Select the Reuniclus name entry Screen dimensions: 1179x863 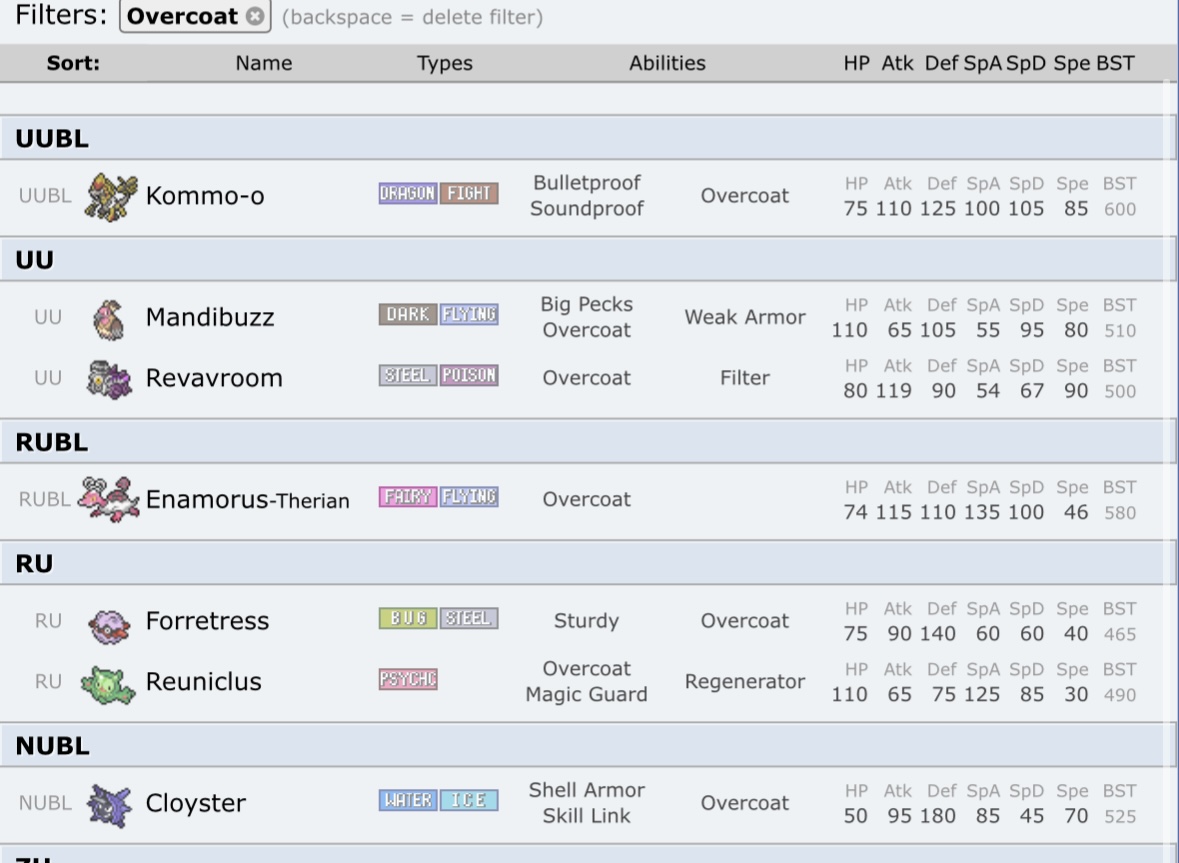coord(203,682)
